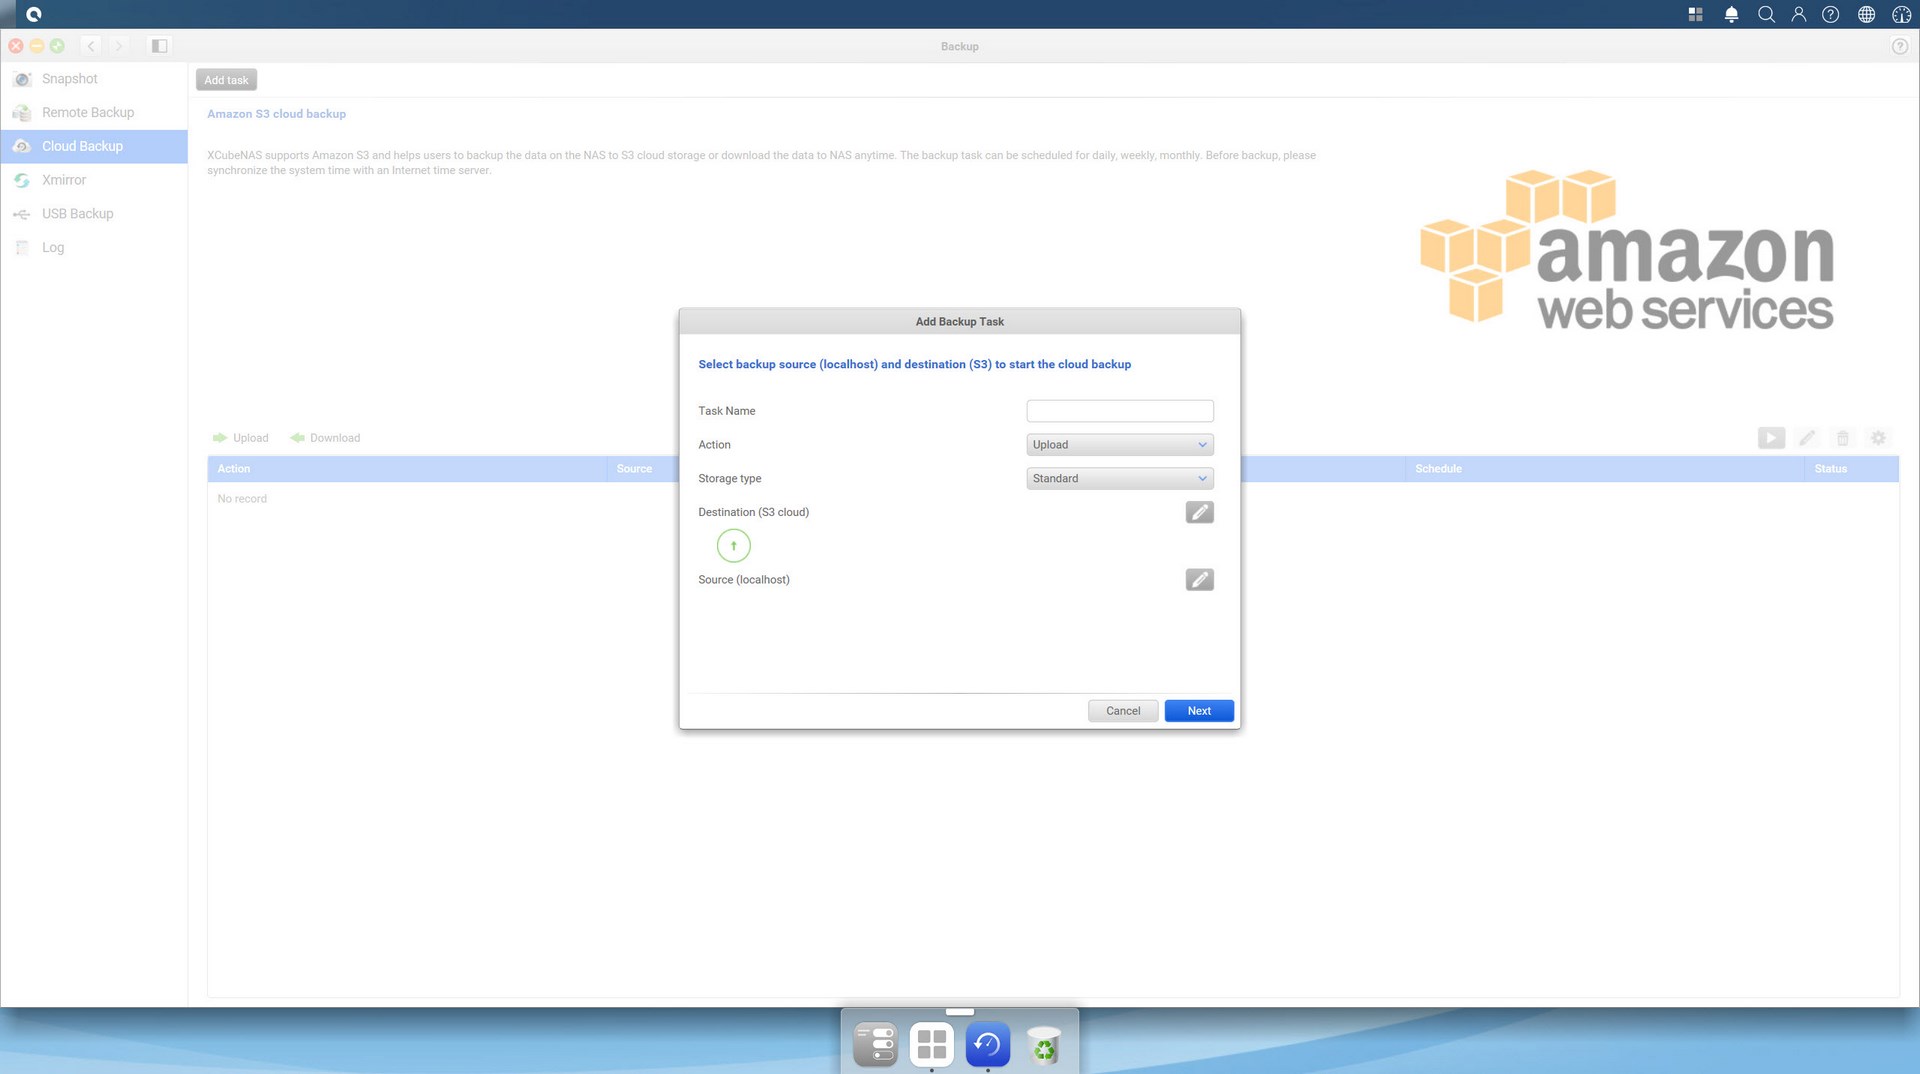Open the Action dropdown set to Upload

[1120, 445]
